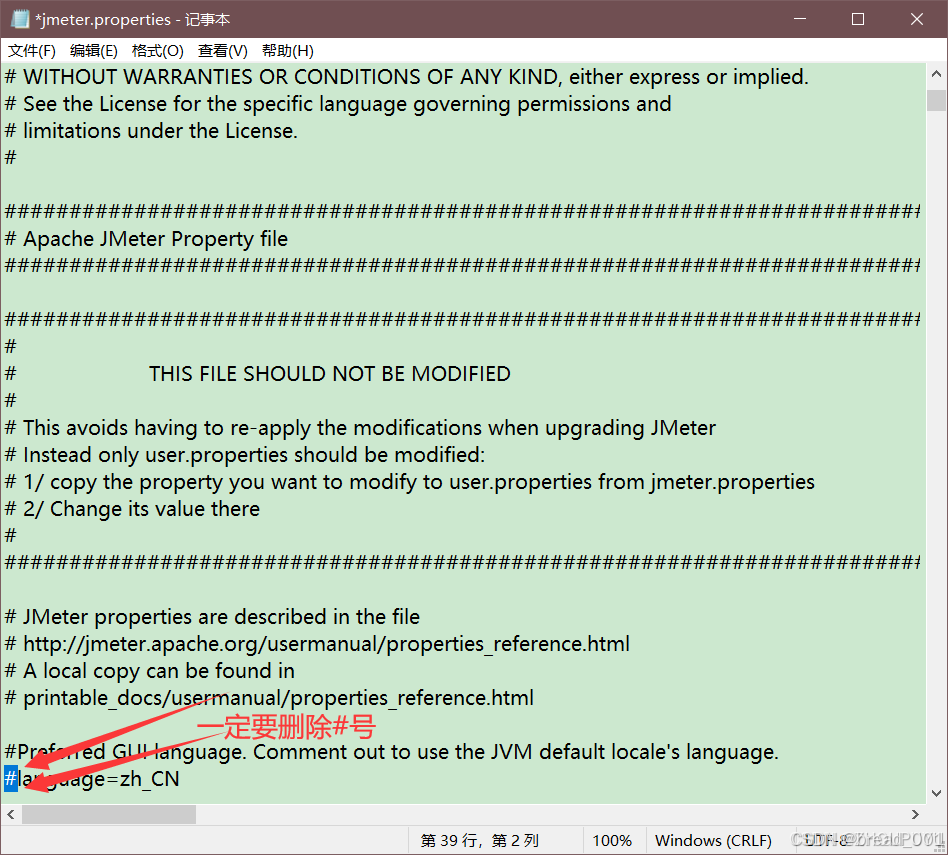Viewport: 948px width, 855px height.
Task: Open the 格式(O) menu
Action: tap(158, 50)
